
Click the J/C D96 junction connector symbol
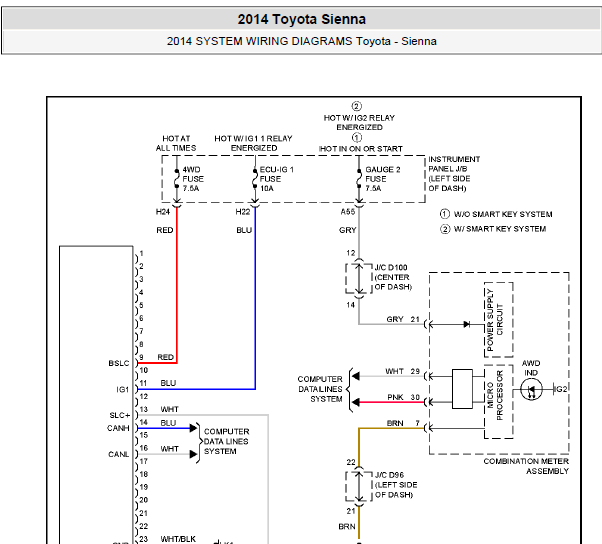tap(359, 486)
